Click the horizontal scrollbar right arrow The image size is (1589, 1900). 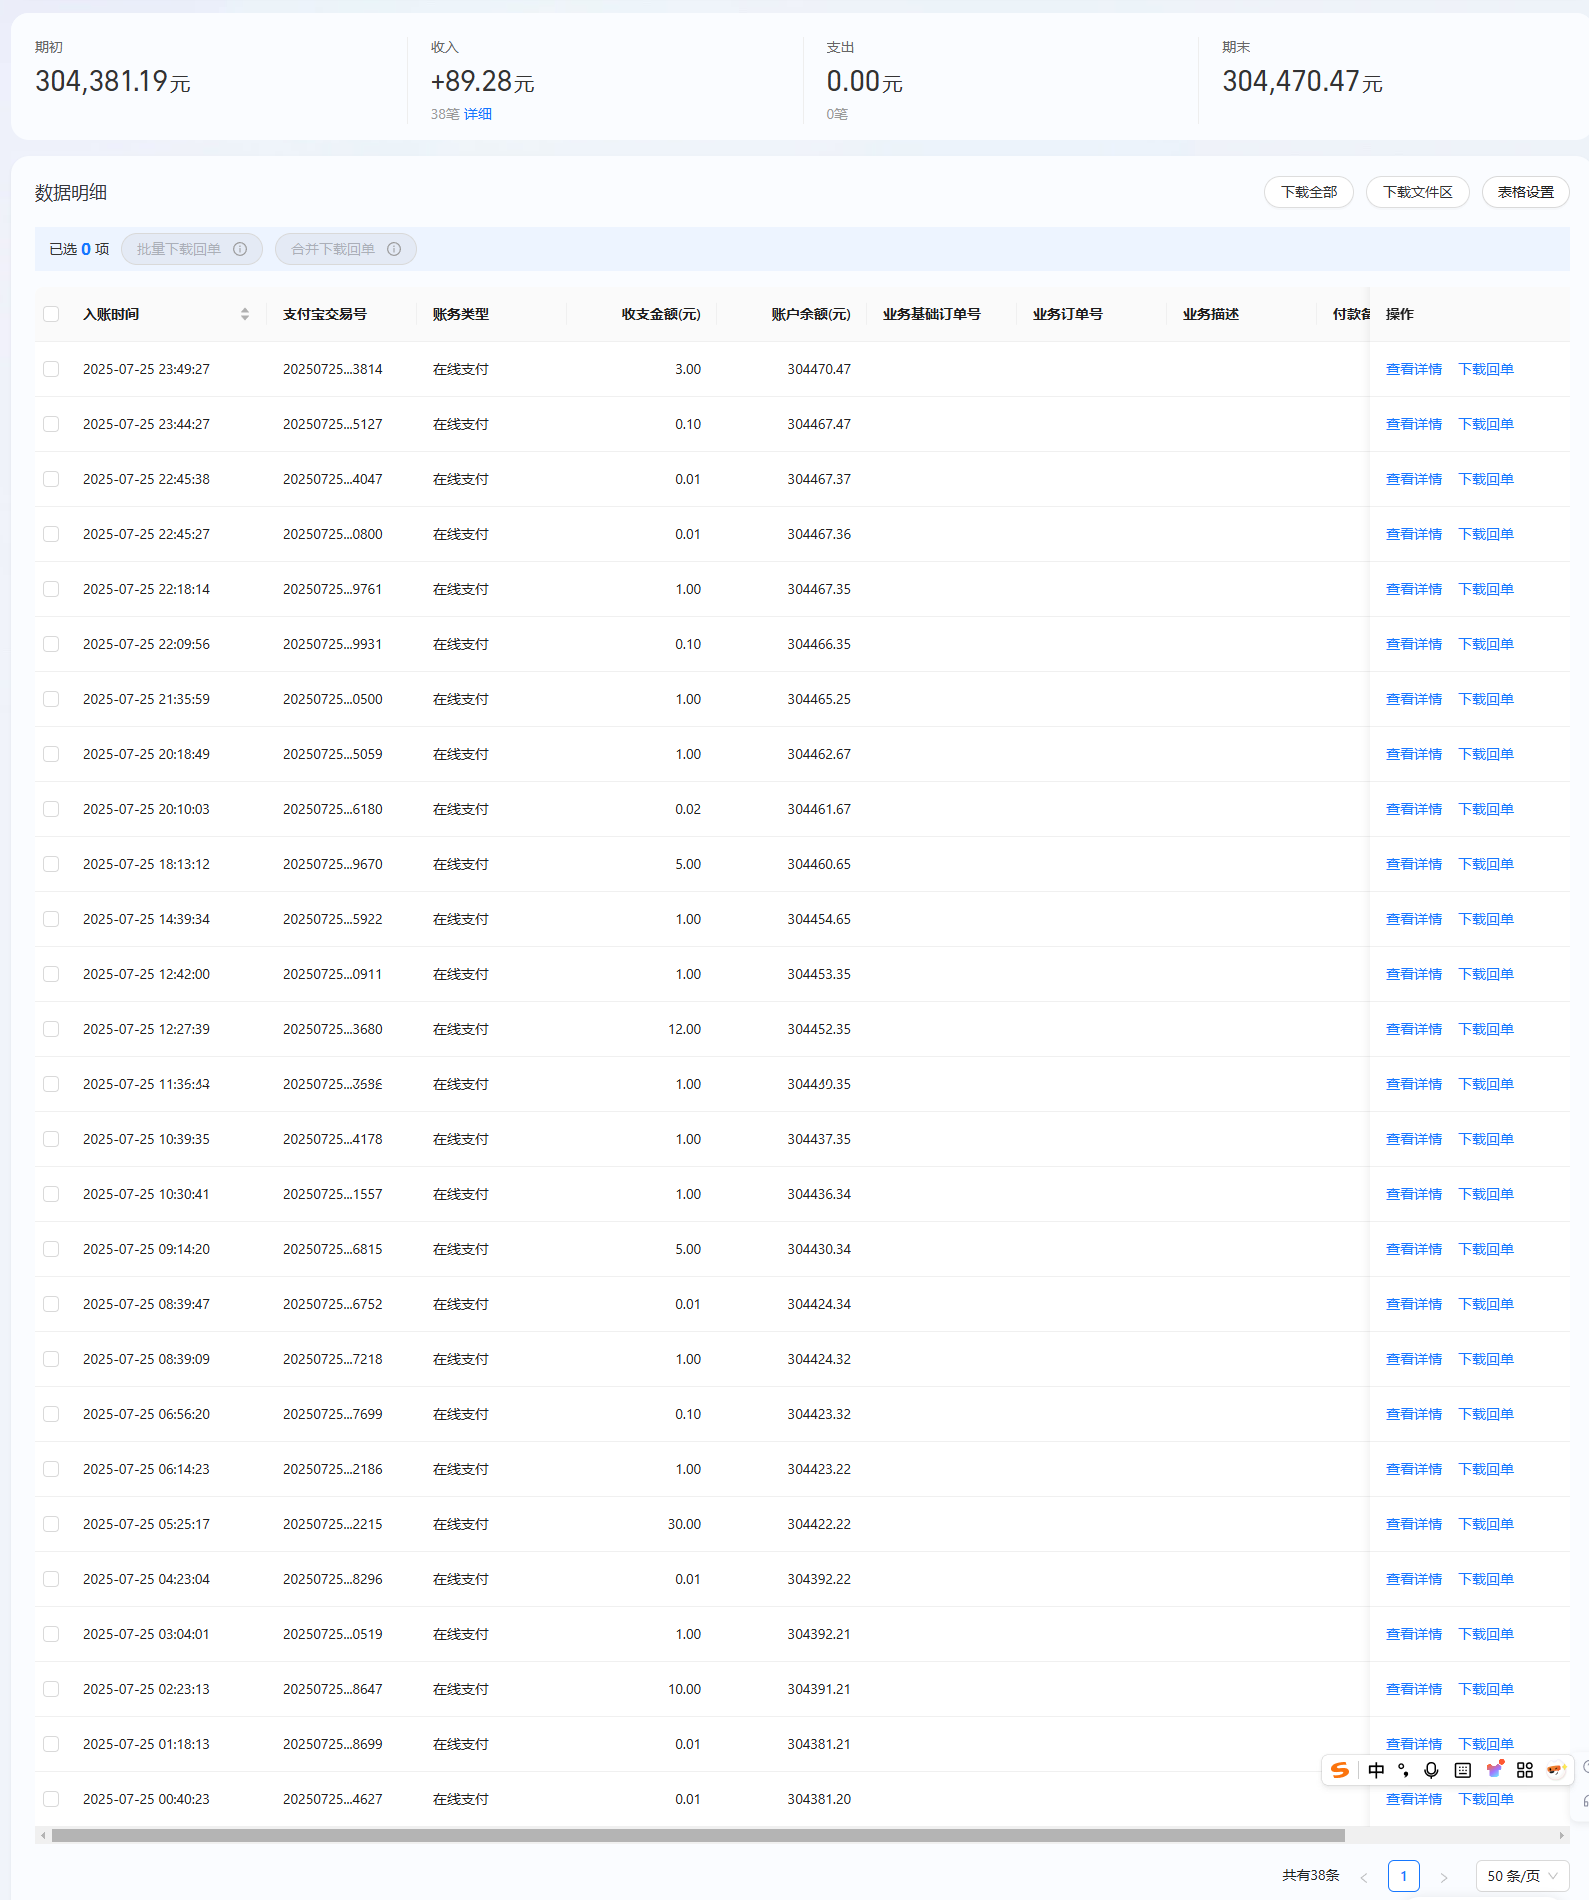click(x=1562, y=1835)
